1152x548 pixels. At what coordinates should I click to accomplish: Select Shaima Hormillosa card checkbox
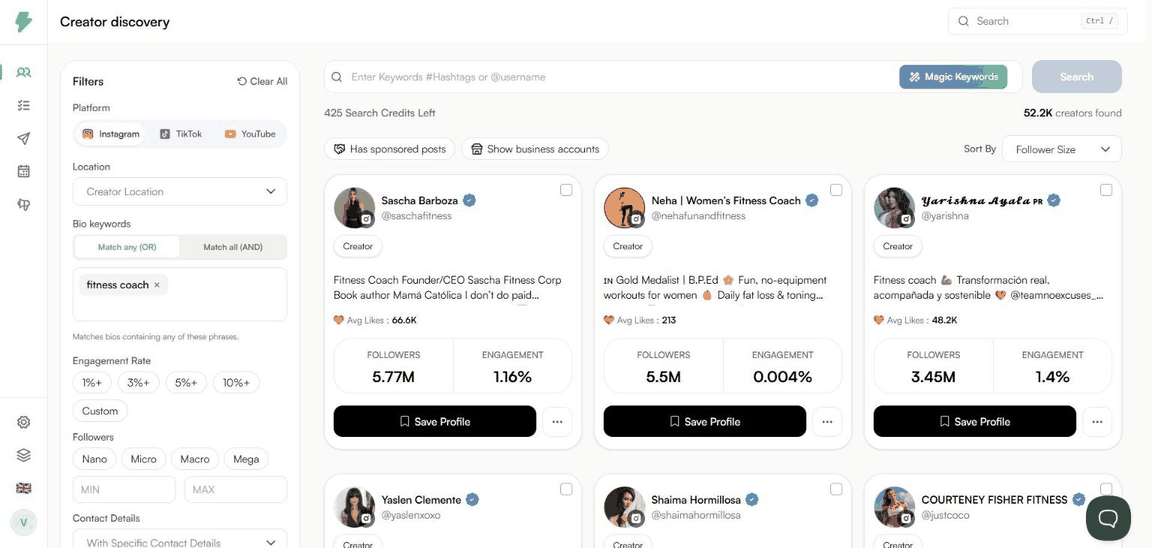(836, 489)
